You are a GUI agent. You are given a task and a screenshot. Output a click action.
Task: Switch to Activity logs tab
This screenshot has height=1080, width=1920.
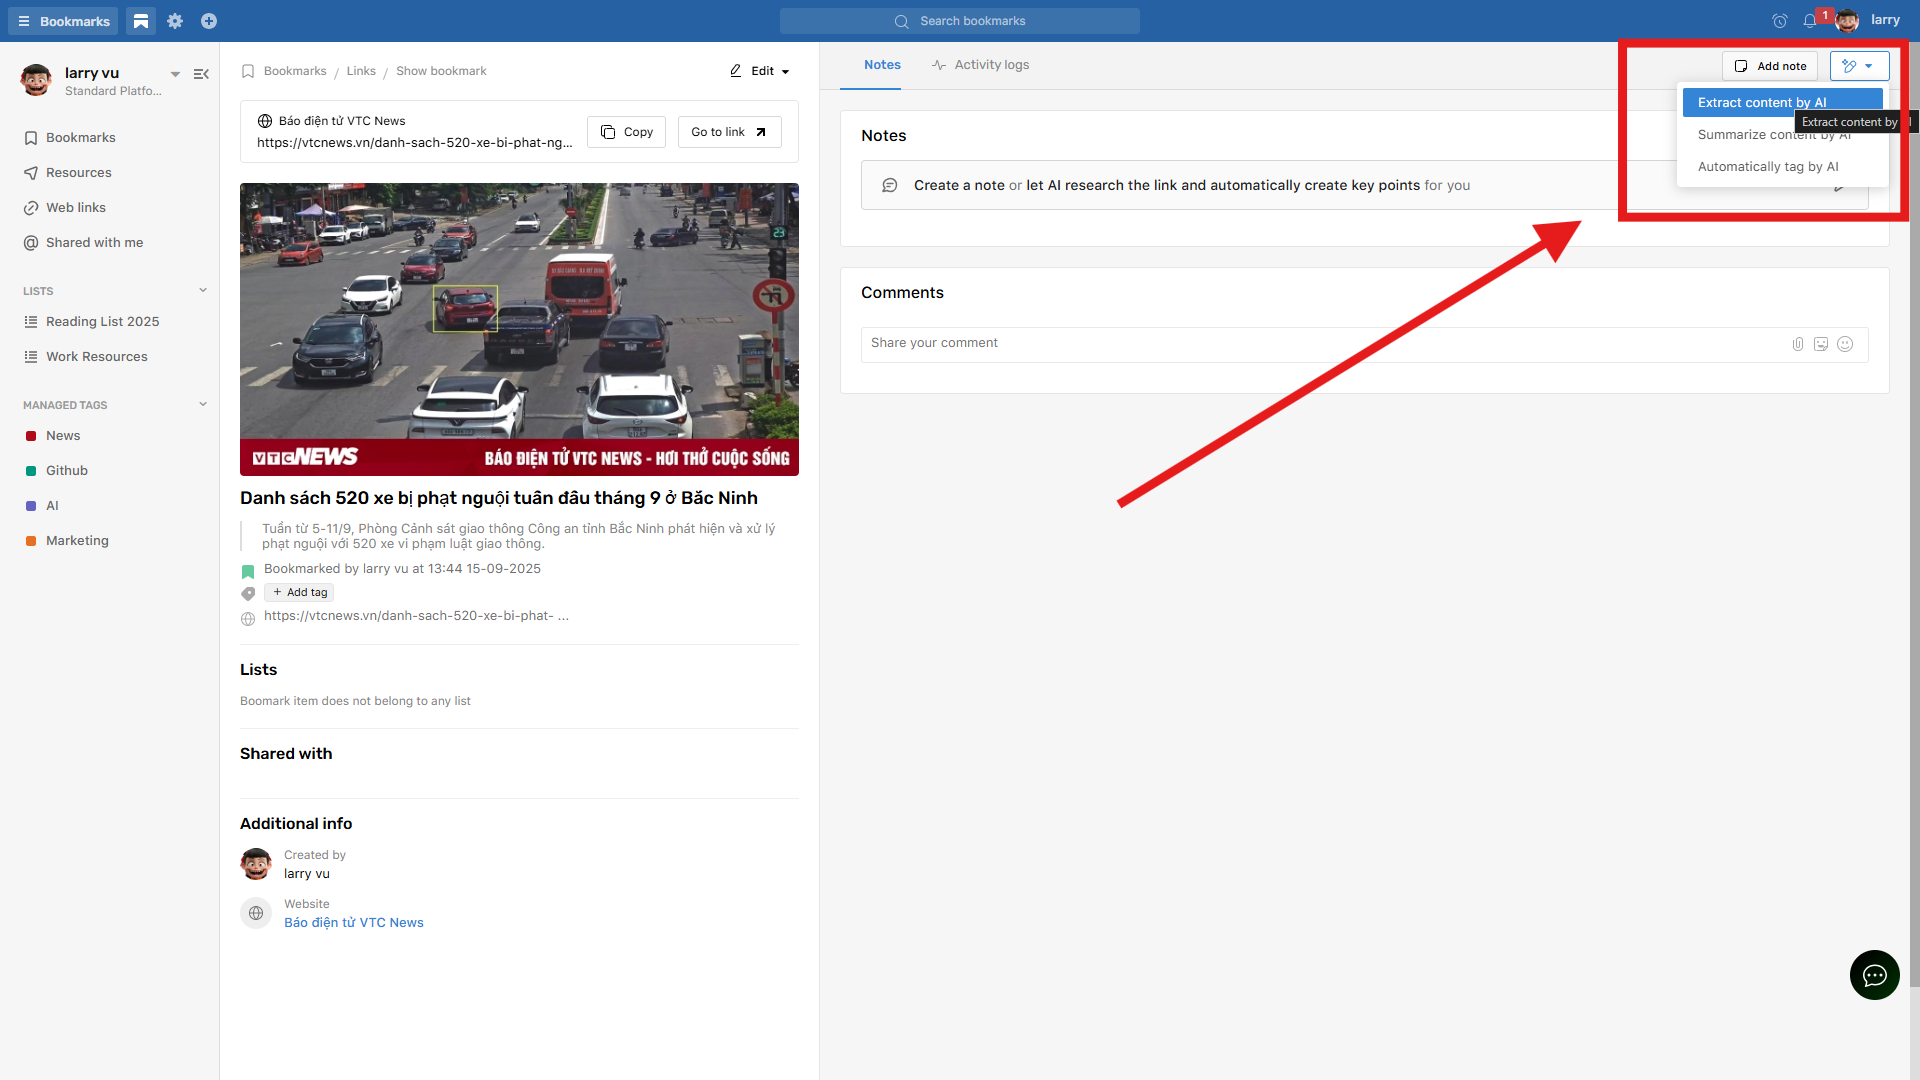point(980,65)
